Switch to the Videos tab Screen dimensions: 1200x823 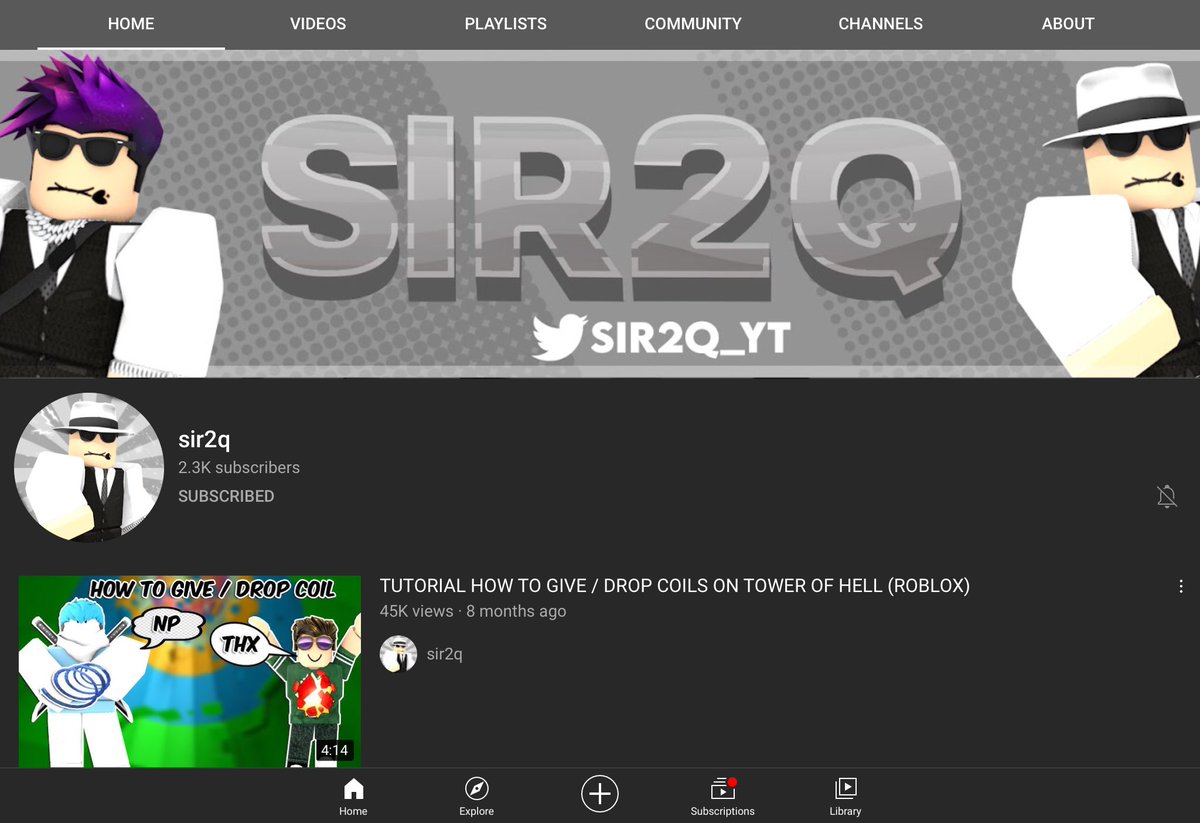(x=318, y=23)
